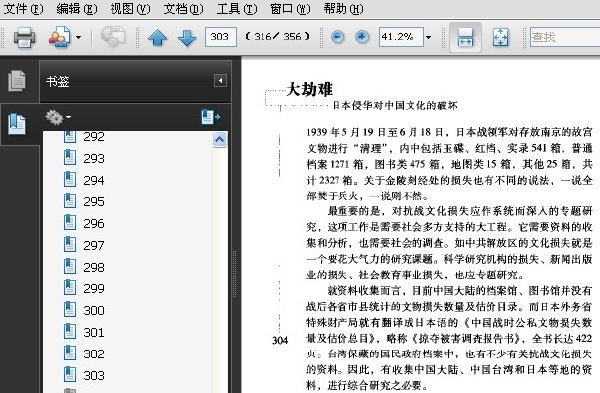600x393 pixels.
Task: Select bookmark 295
Action: click(94, 201)
